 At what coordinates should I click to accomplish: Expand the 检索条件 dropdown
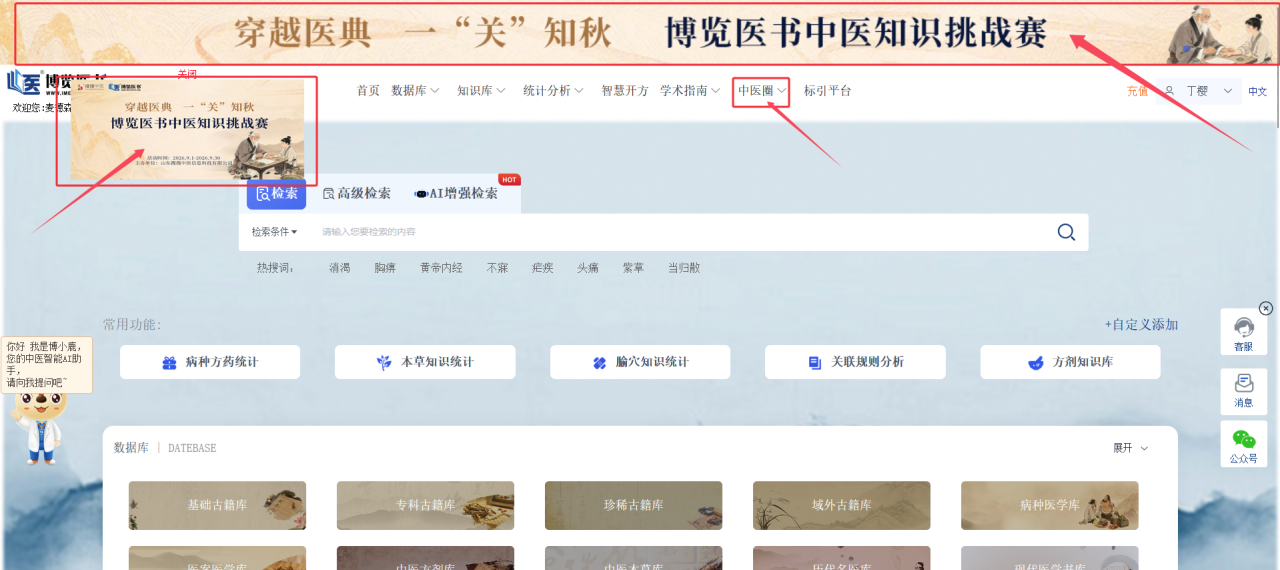pyautogui.click(x=274, y=232)
